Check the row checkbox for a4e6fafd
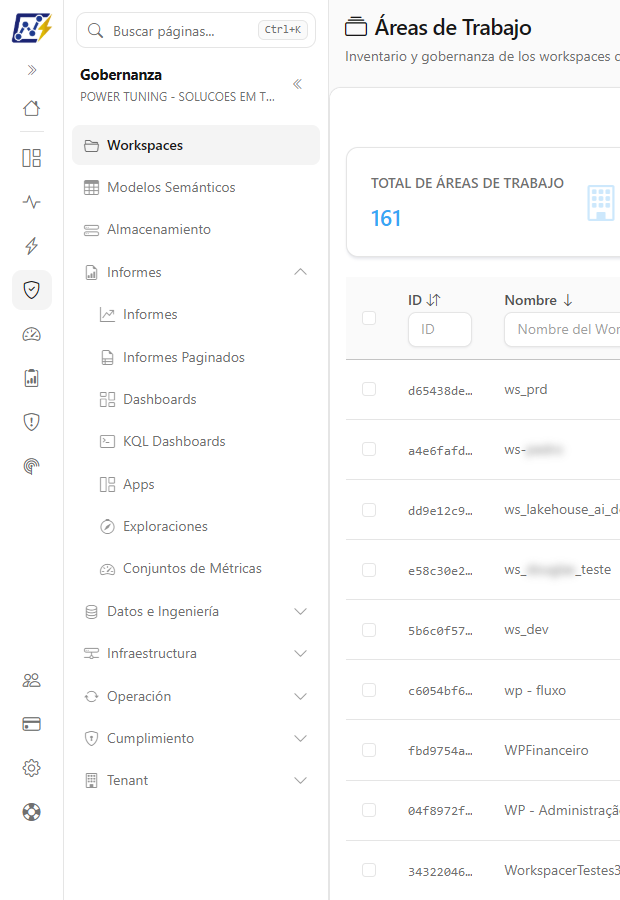This screenshot has width=620, height=900. coord(369,449)
